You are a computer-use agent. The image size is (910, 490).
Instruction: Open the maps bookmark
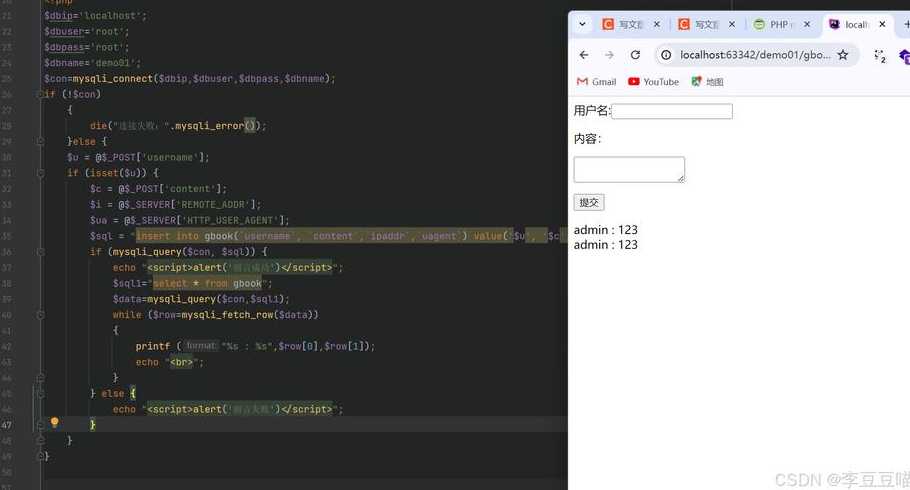pyautogui.click(x=707, y=82)
